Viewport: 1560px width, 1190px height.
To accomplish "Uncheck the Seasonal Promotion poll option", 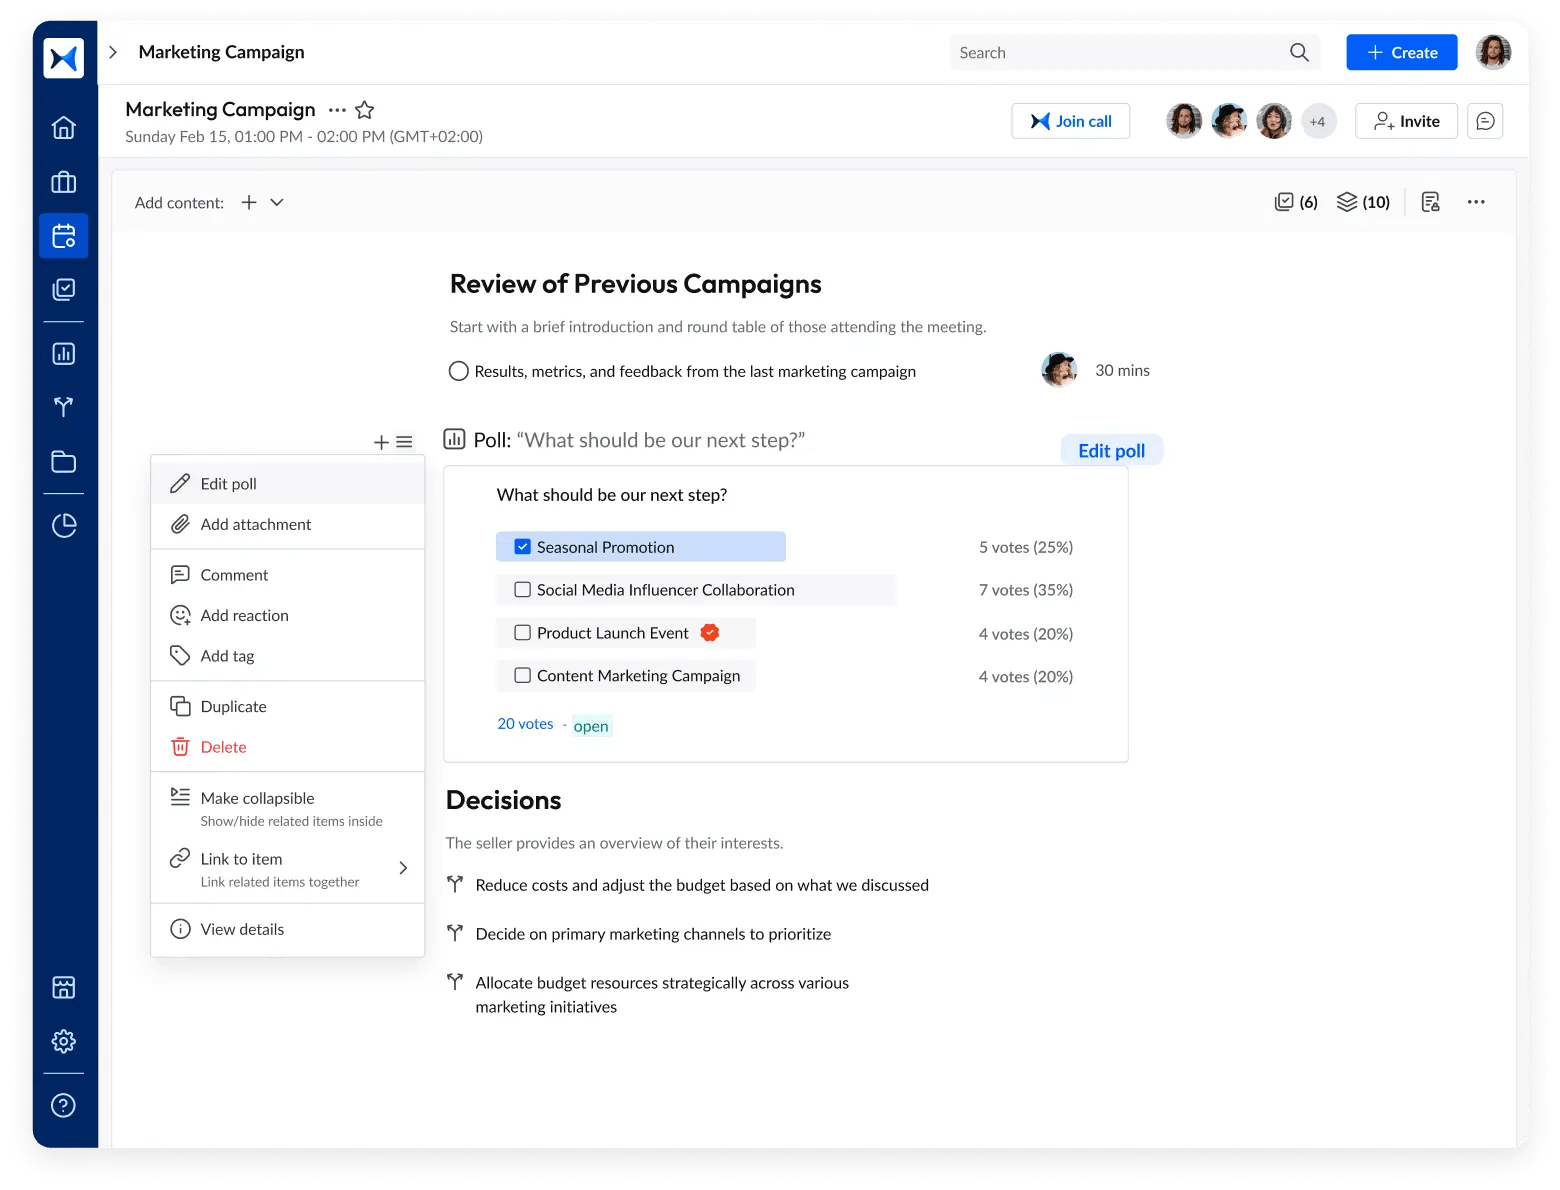I will 522,547.
